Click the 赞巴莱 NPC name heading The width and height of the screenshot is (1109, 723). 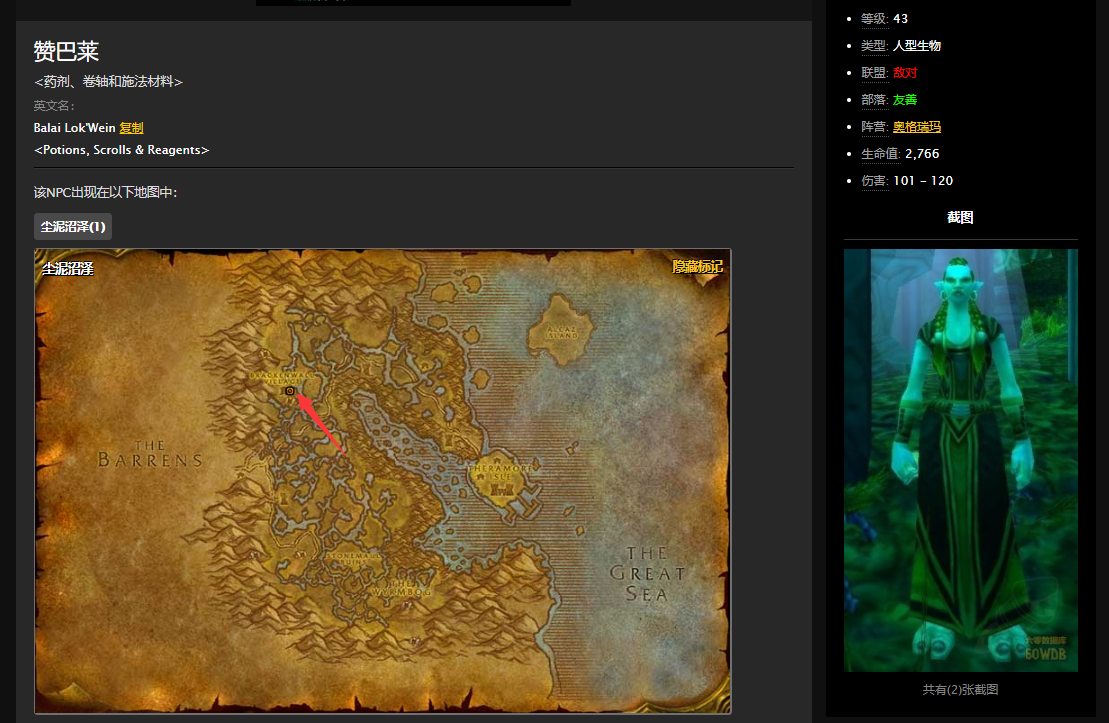[x=66, y=52]
